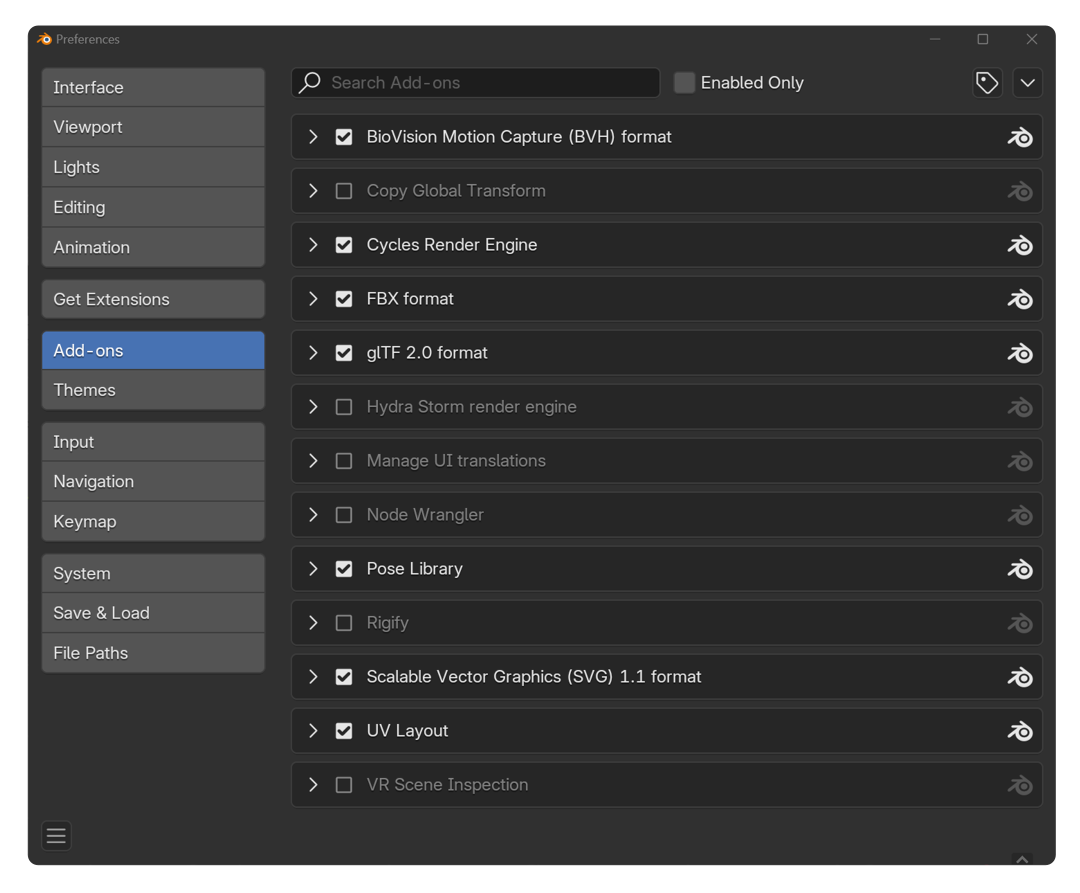The image size is (1080, 893).
Task: Enable Manage UI translations add-on
Action: 344,461
